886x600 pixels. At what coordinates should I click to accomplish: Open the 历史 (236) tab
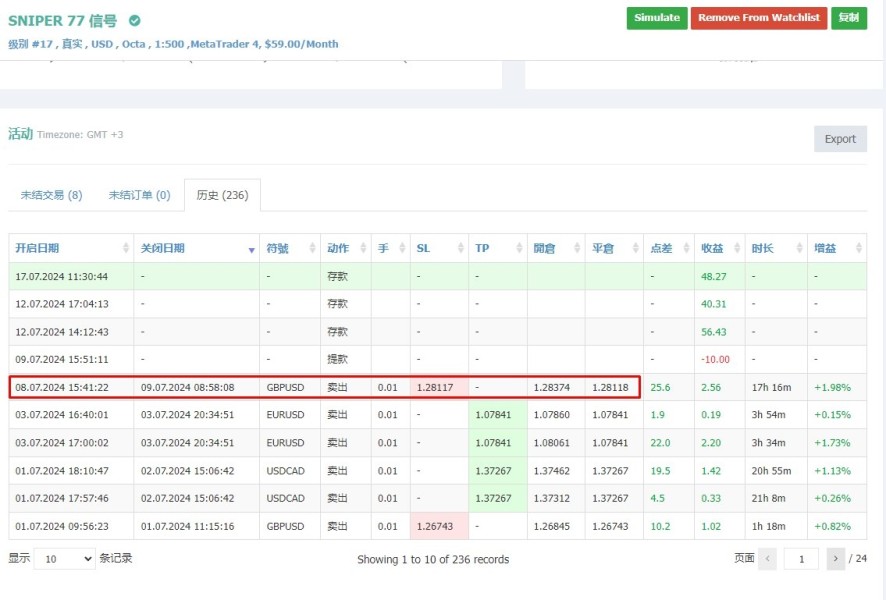[x=222, y=195]
